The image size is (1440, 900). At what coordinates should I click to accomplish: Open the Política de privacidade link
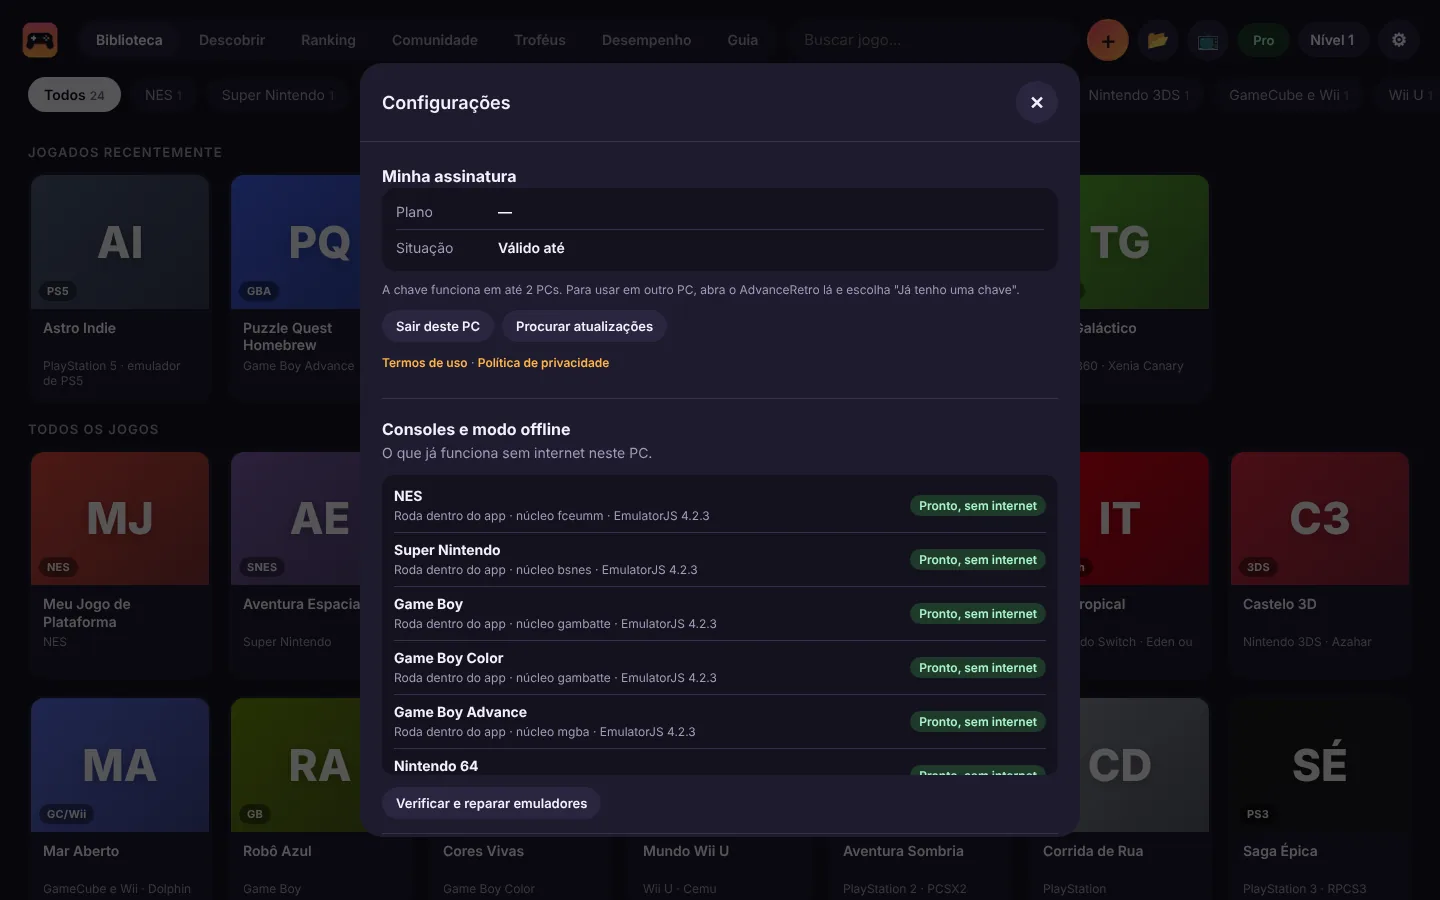(x=543, y=363)
